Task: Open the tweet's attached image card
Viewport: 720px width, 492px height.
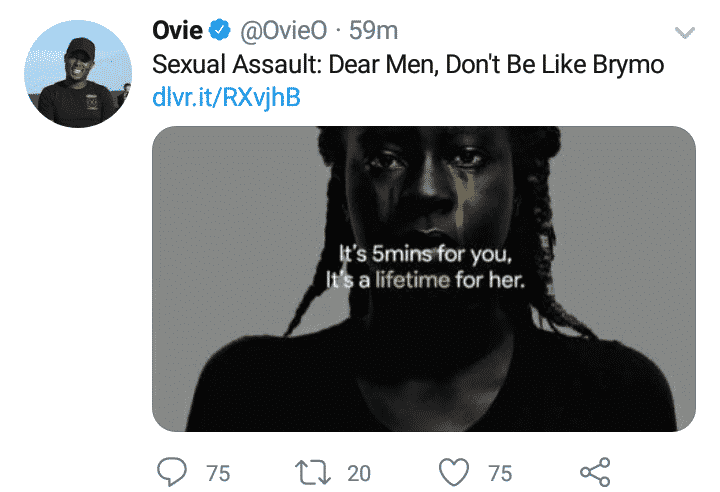Action: tap(423, 278)
